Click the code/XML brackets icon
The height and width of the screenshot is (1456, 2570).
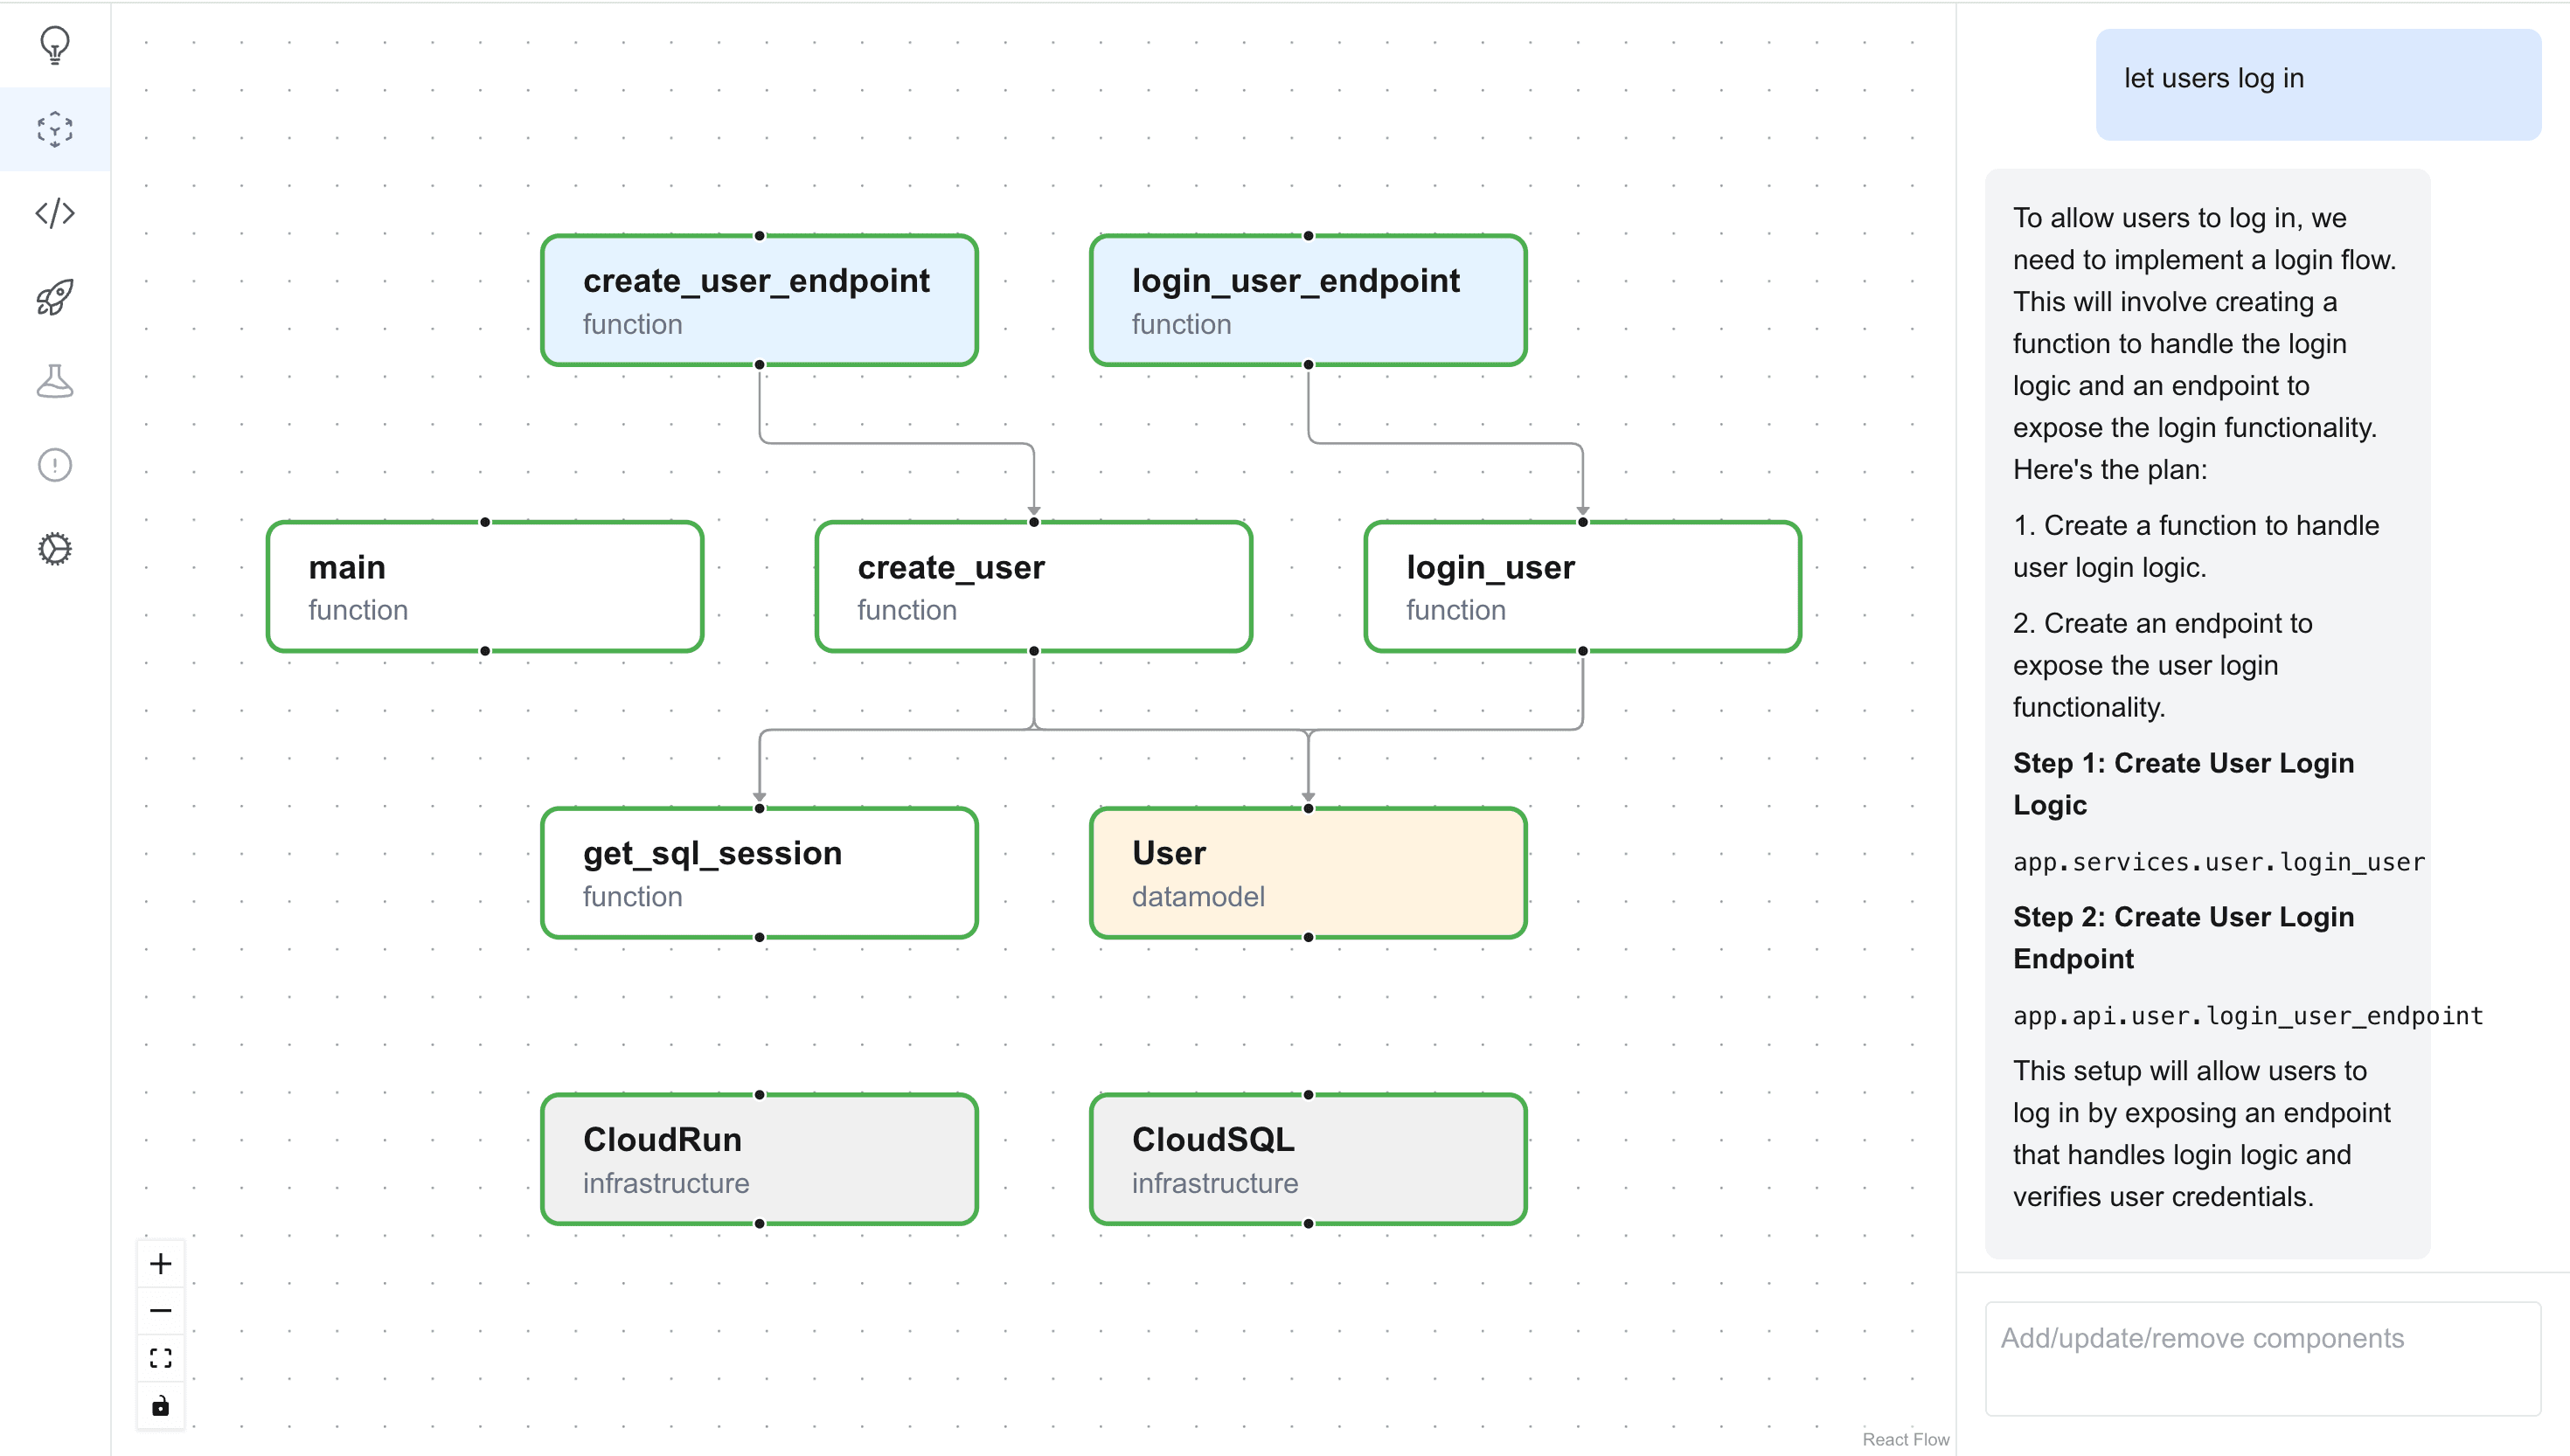point(52,211)
